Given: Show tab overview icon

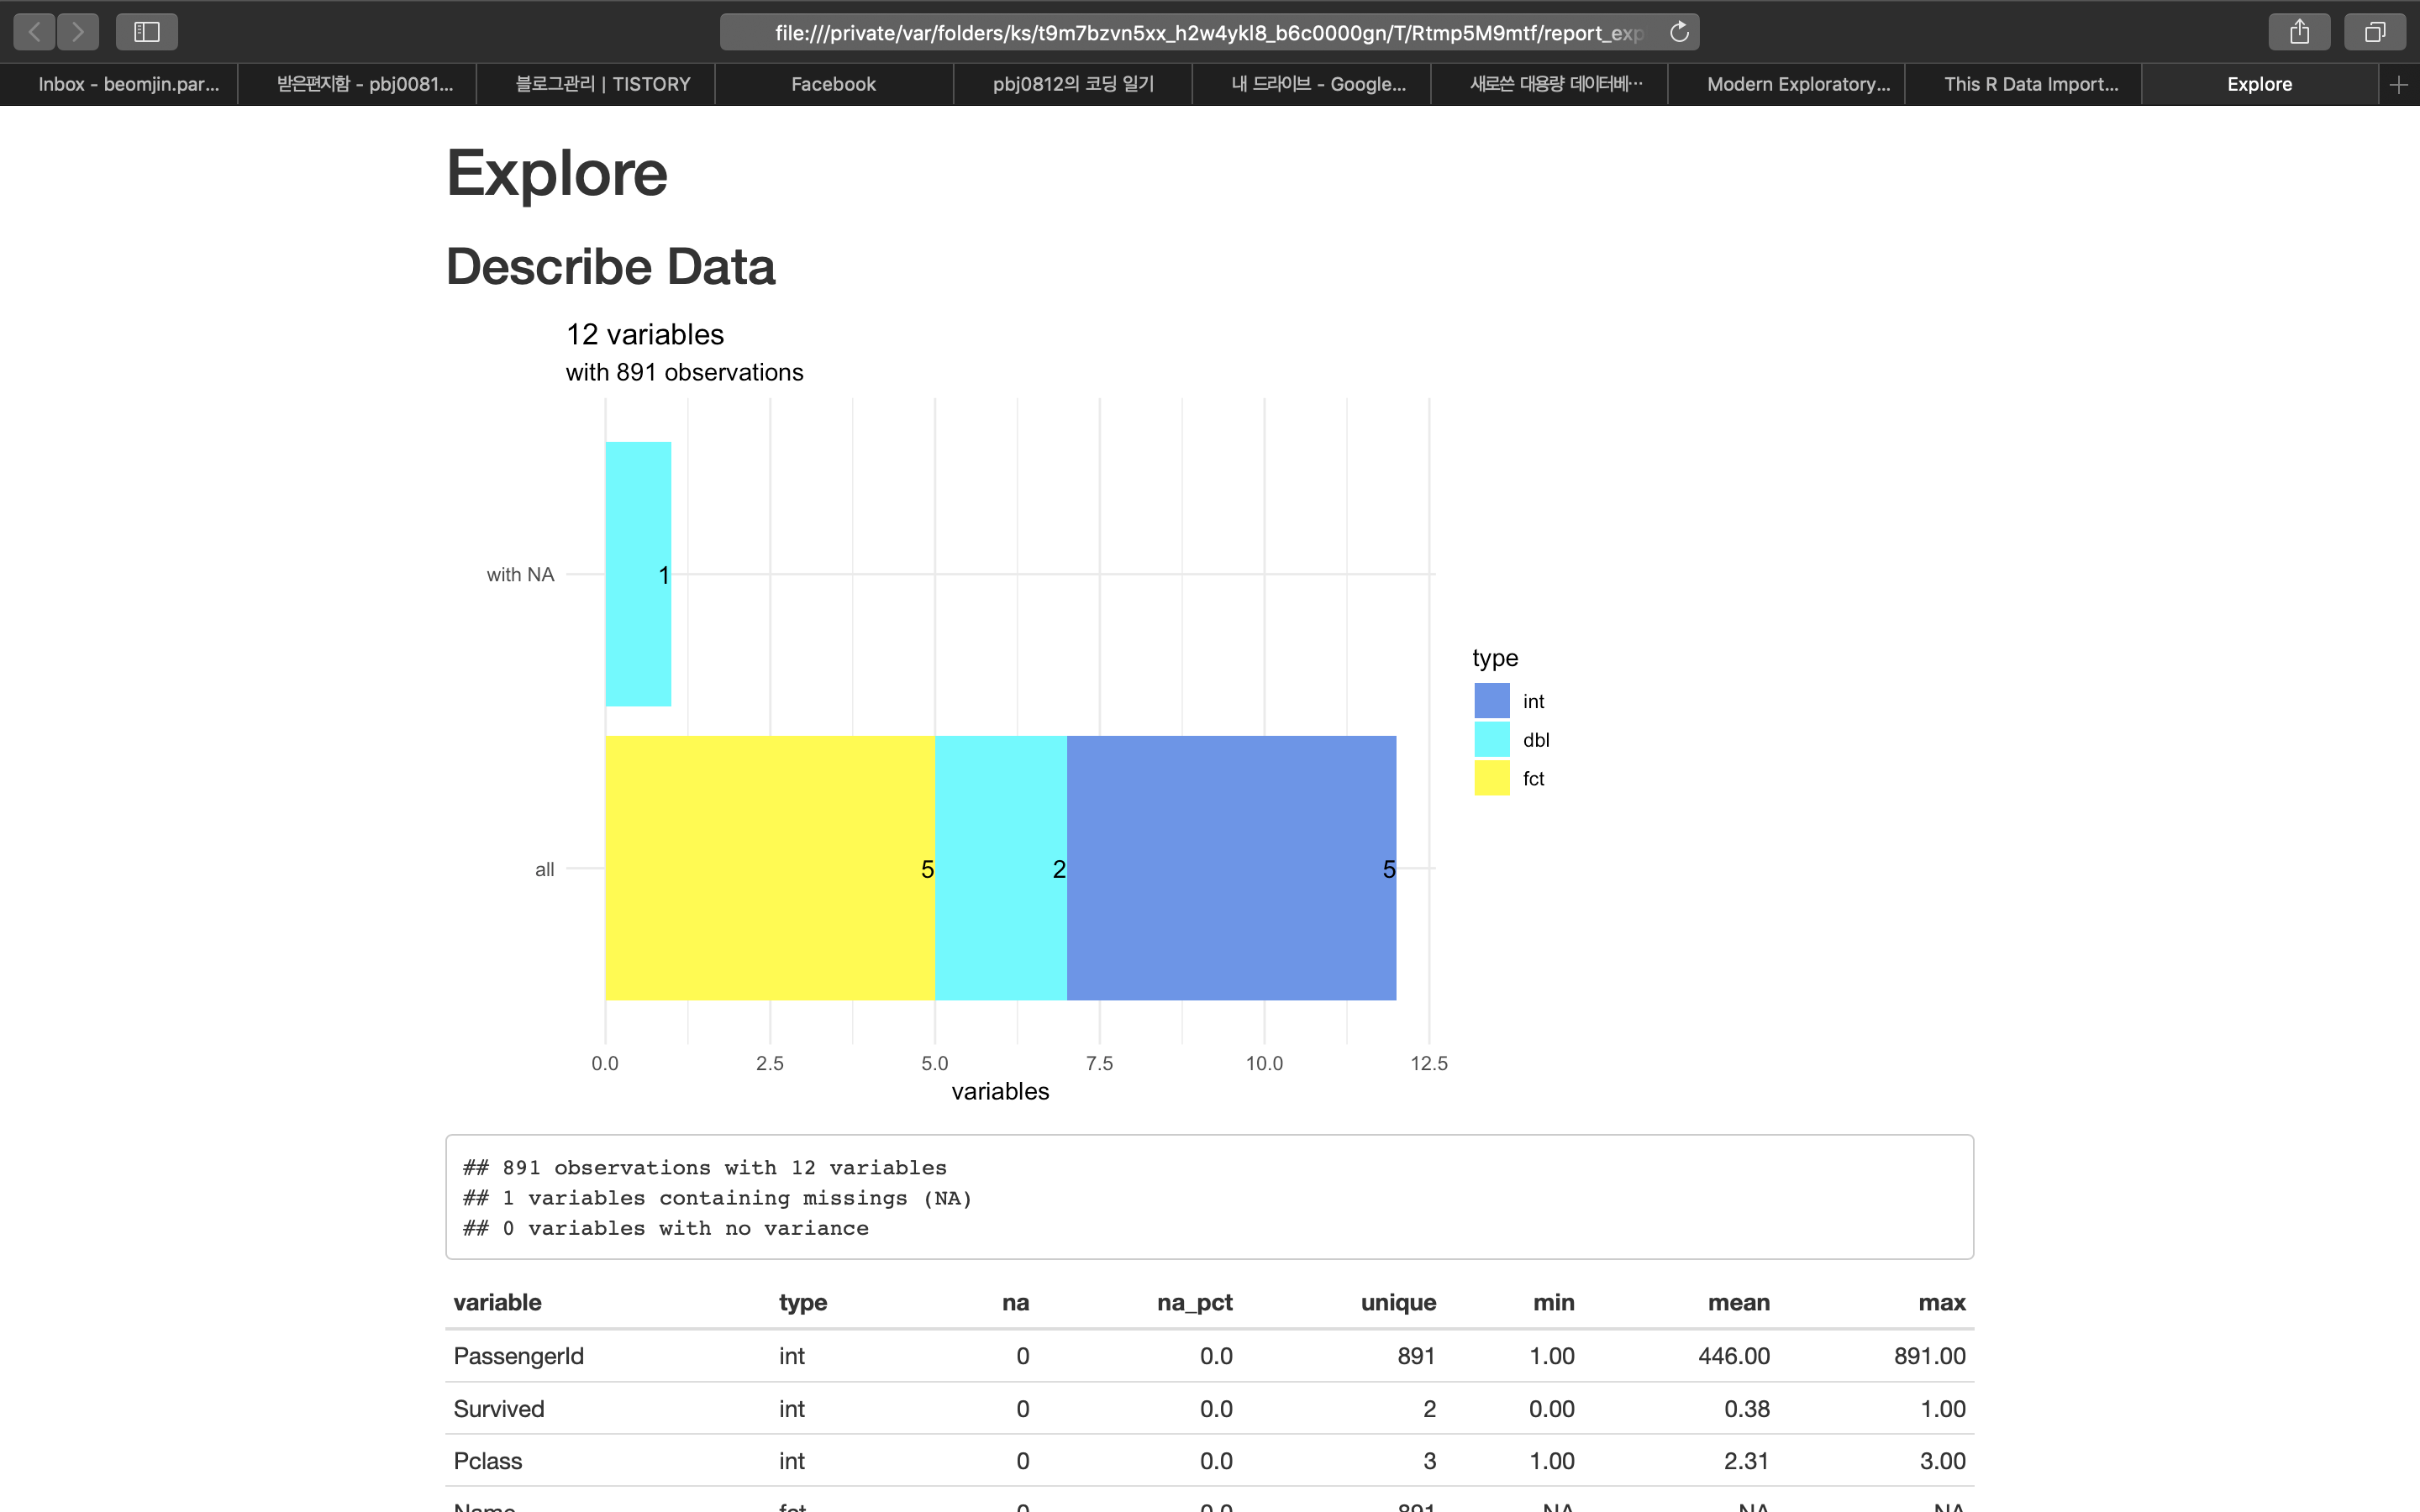Looking at the screenshot, I should tap(2374, 32).
